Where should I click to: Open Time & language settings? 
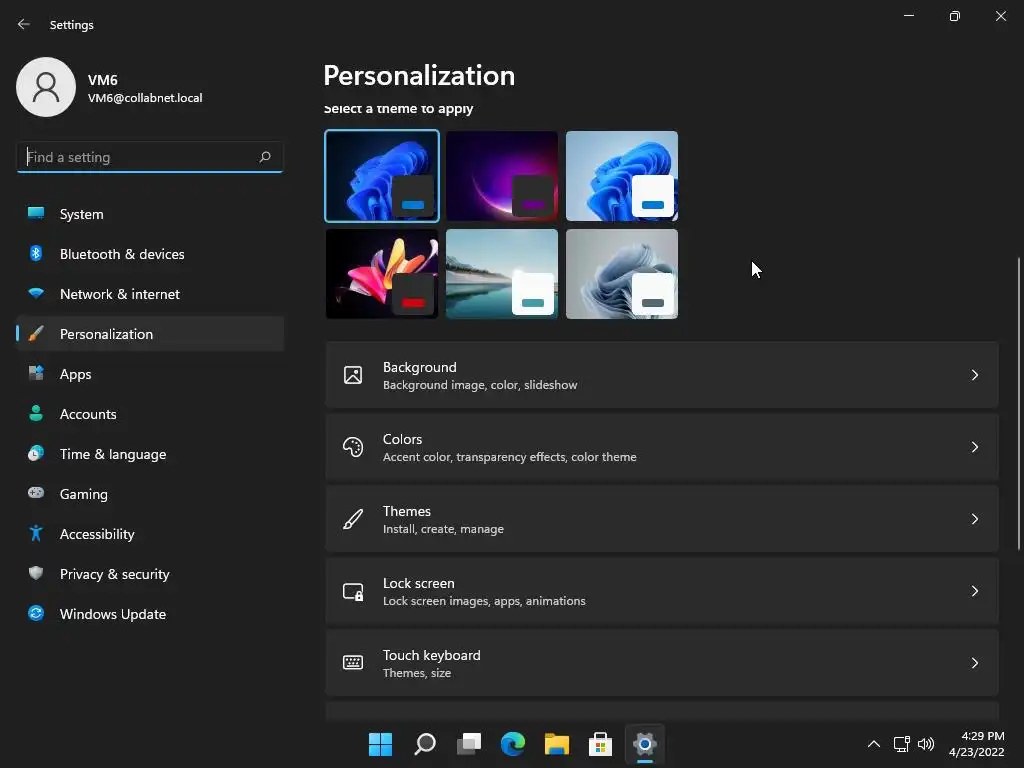click(x=150, y=454)
